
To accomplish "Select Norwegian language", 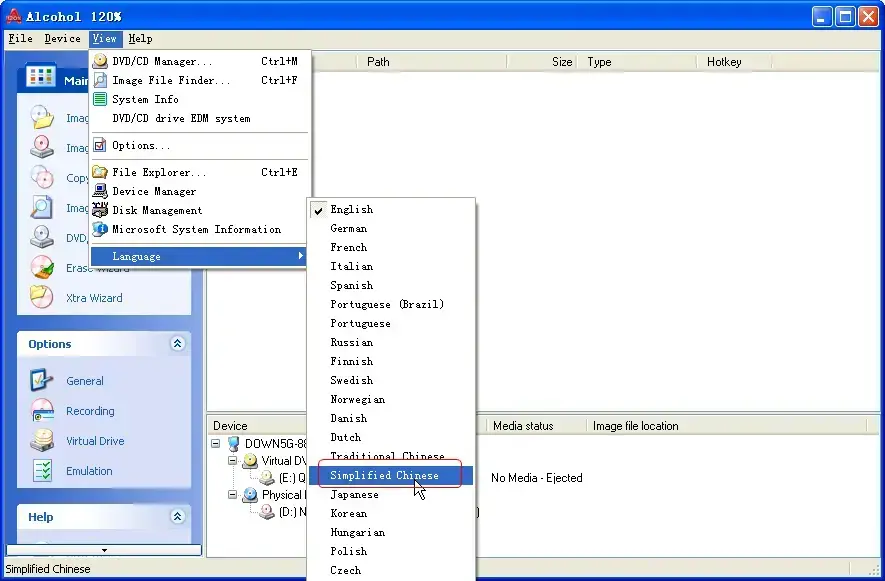I will 391,399.
